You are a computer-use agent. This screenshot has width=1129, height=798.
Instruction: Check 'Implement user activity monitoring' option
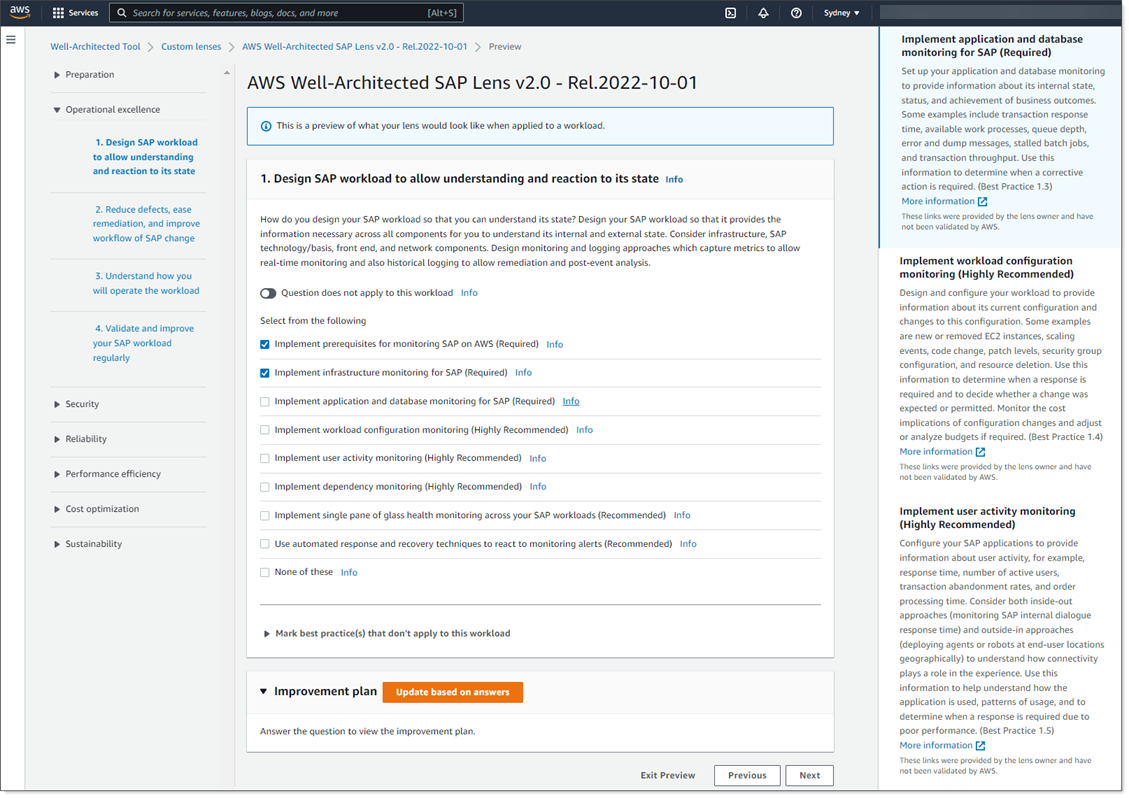pyautogui.click(x=265, y=458)
